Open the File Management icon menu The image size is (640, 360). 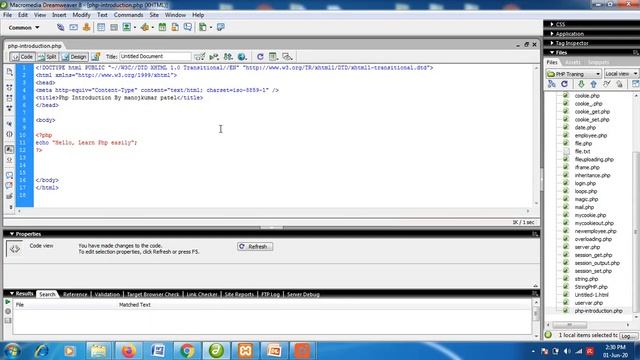[228, 57]
